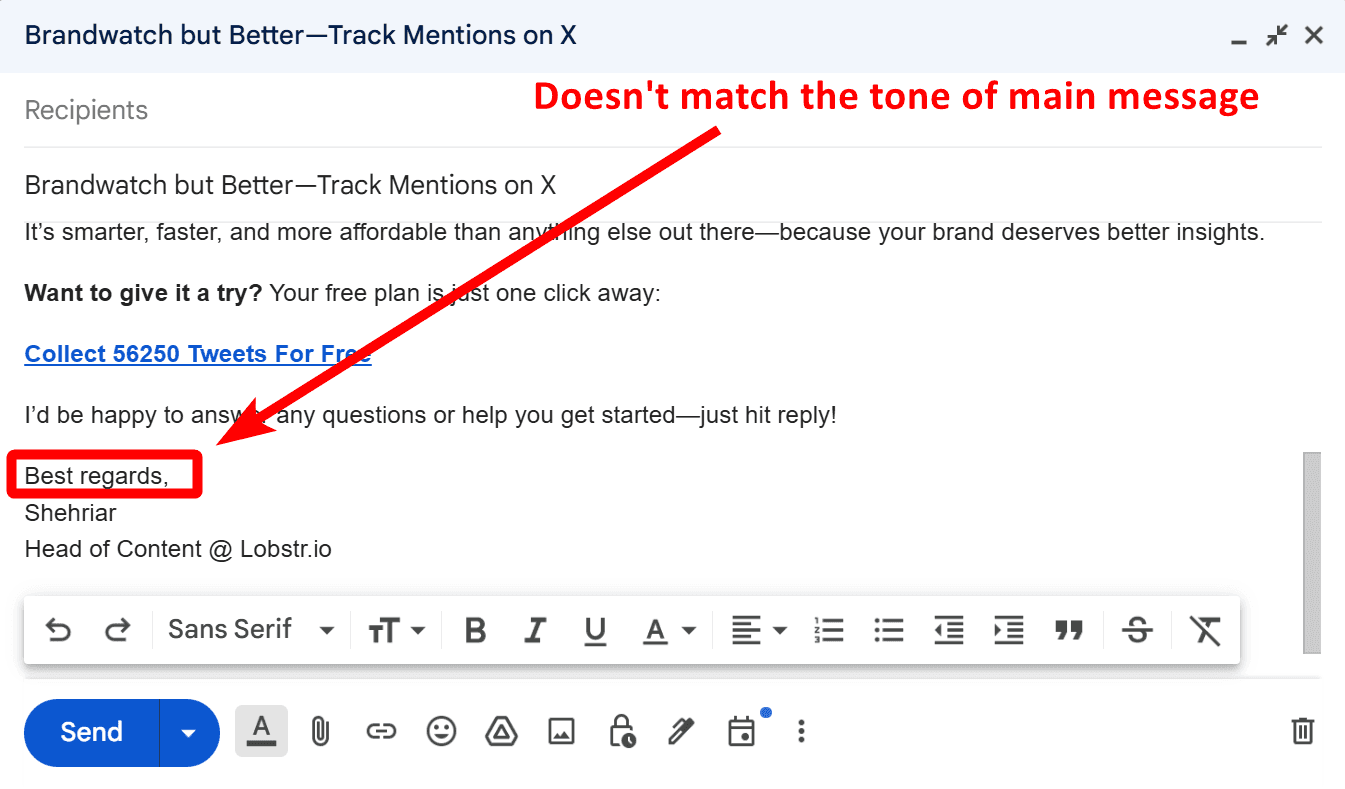This screenshot has width=1345, height=789.
Task: Click the 'Best regards,' line
Action: coord(96,476)
